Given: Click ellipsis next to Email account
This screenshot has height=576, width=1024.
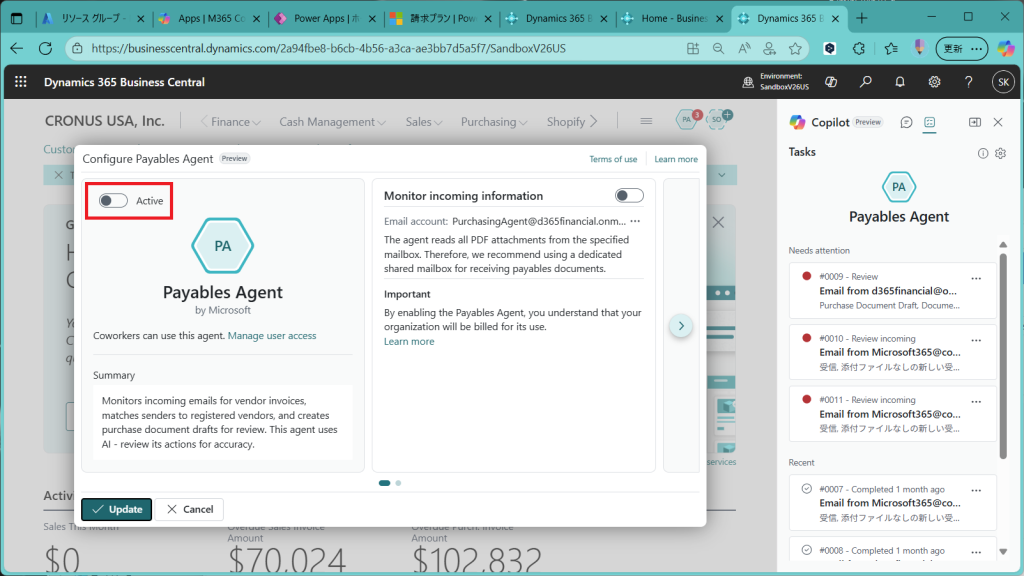Looking at the screenshot, I should coord(635,221).
